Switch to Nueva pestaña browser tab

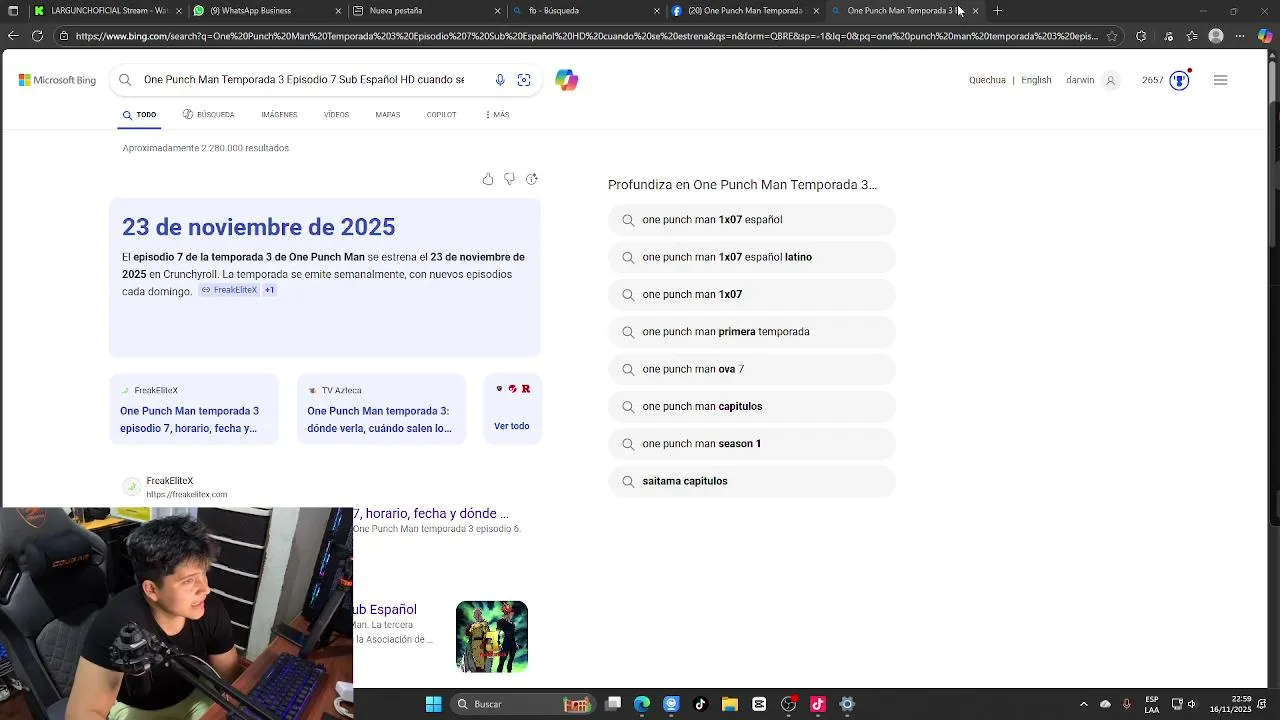tap(425, 11)
